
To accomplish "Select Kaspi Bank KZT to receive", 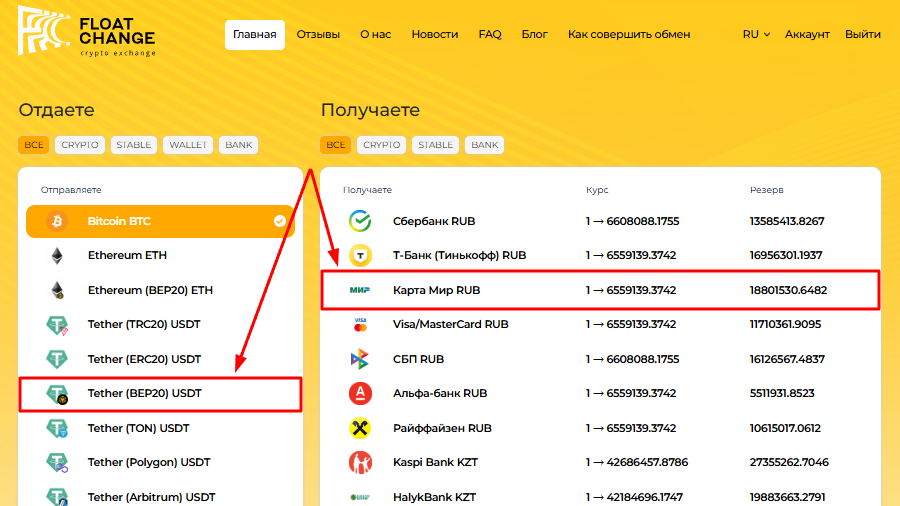I will pyautogui.click(x=600, y=462).
